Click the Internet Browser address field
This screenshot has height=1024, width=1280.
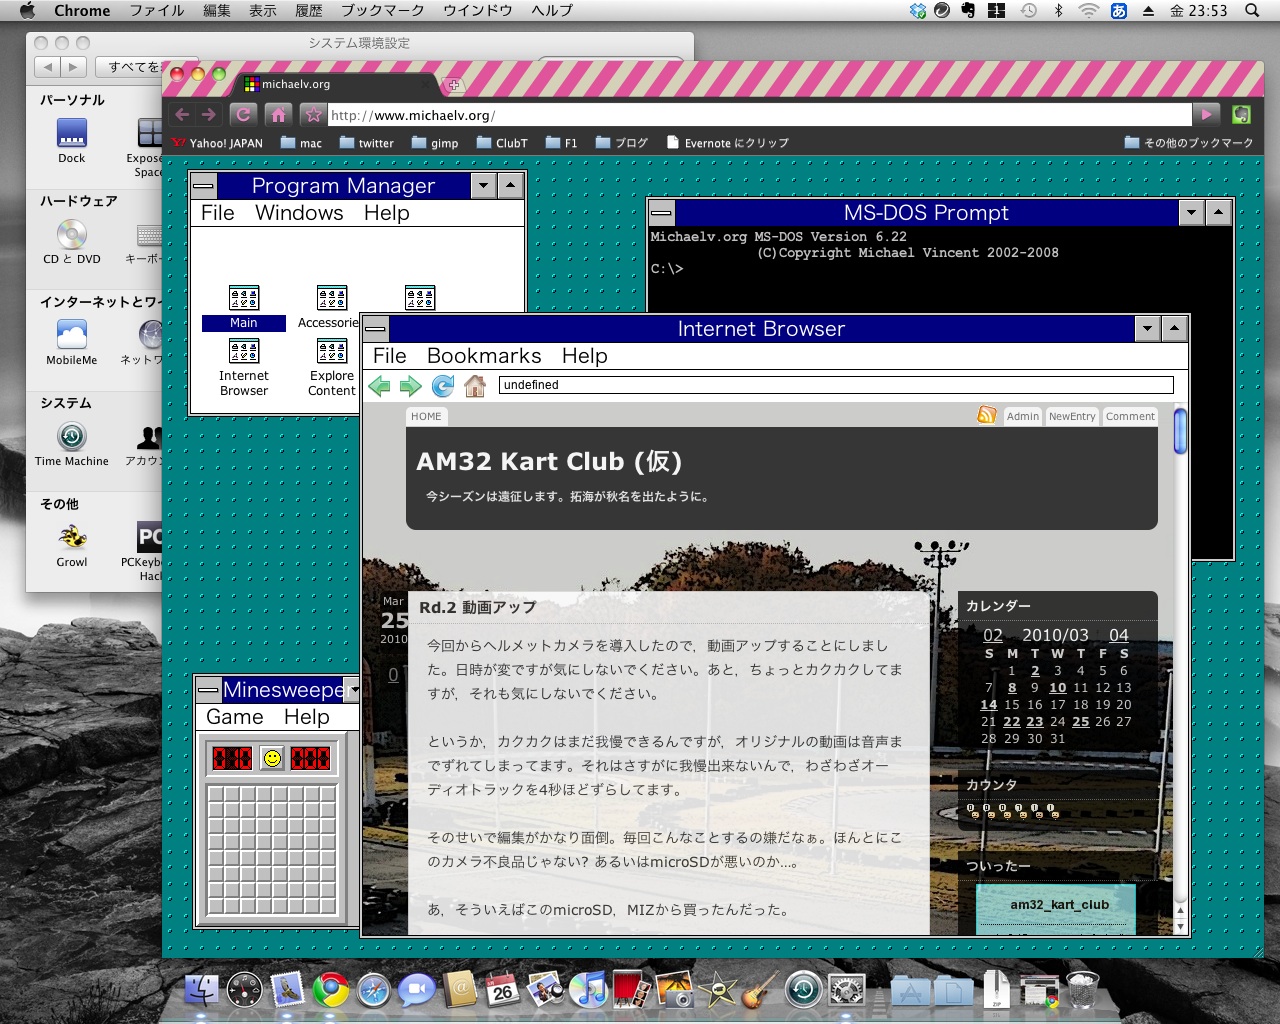(x=835, y=385)
